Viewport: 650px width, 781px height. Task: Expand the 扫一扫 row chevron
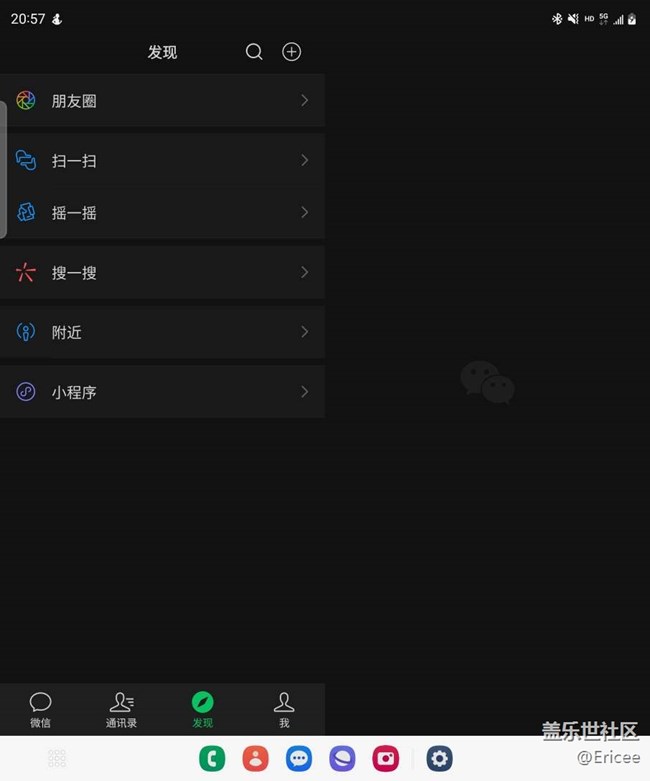click(x=304, y=160)
